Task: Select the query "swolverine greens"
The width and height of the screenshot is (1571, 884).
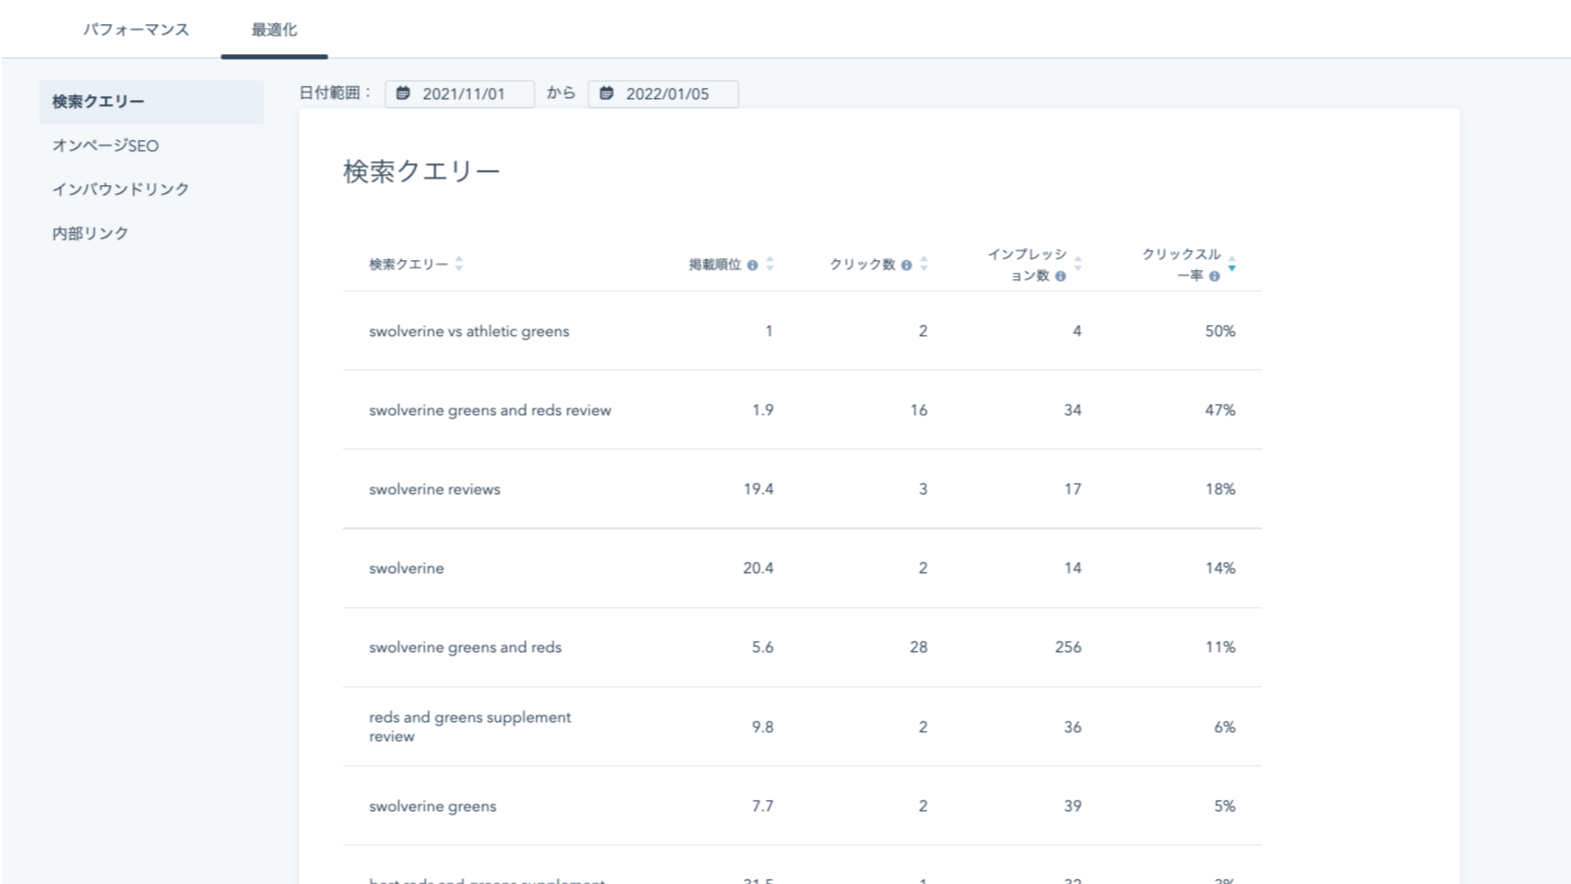Action: 432,806
